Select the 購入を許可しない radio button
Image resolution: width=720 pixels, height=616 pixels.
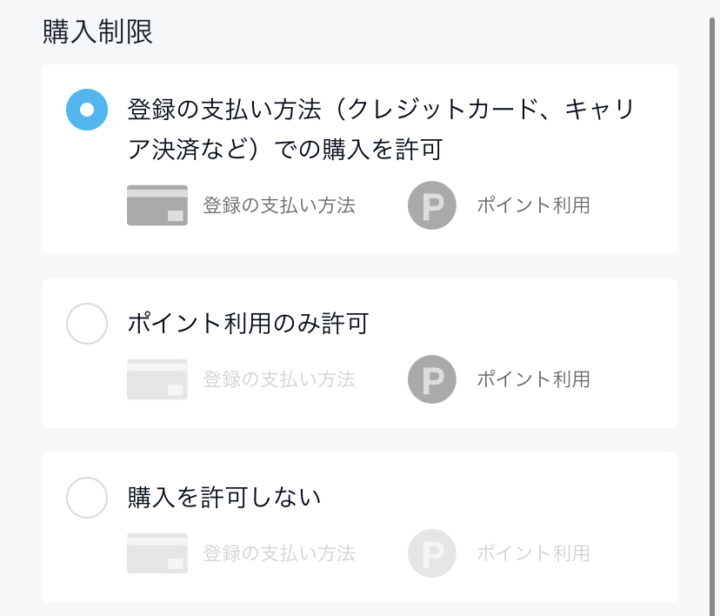87,498
